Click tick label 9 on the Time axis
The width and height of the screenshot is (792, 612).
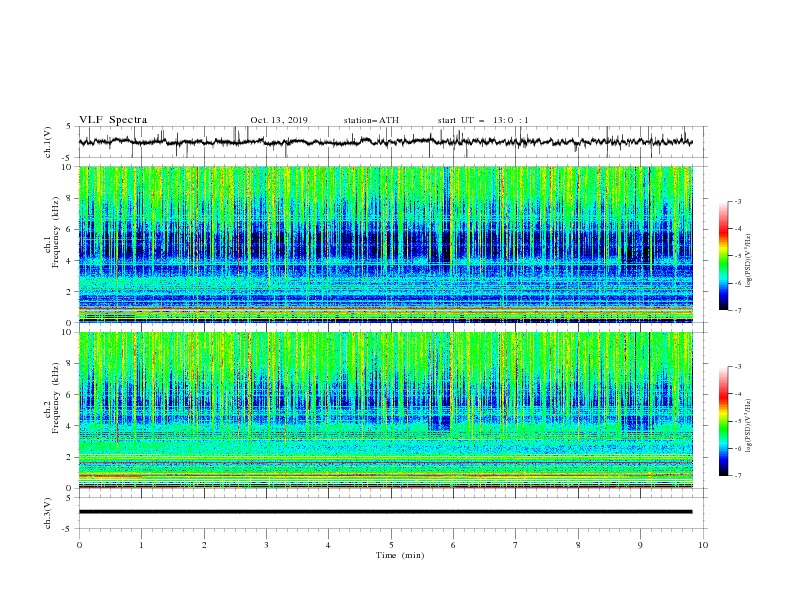click(640, 545)
